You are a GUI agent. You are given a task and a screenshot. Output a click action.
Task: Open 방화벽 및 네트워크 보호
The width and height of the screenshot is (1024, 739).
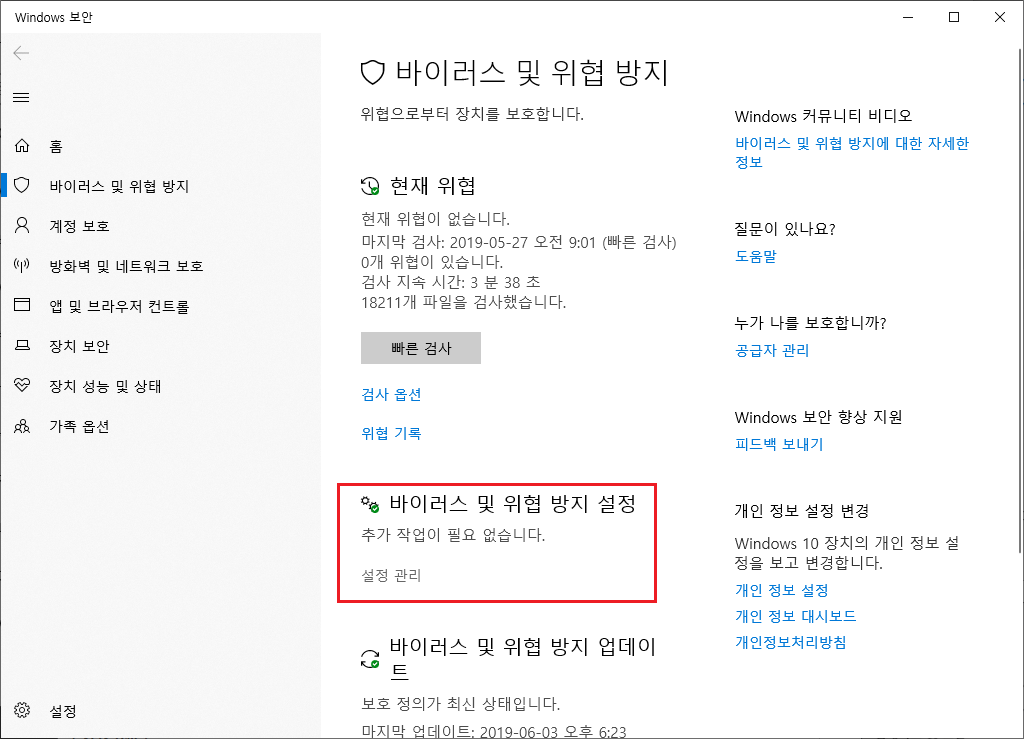[127, 266]
